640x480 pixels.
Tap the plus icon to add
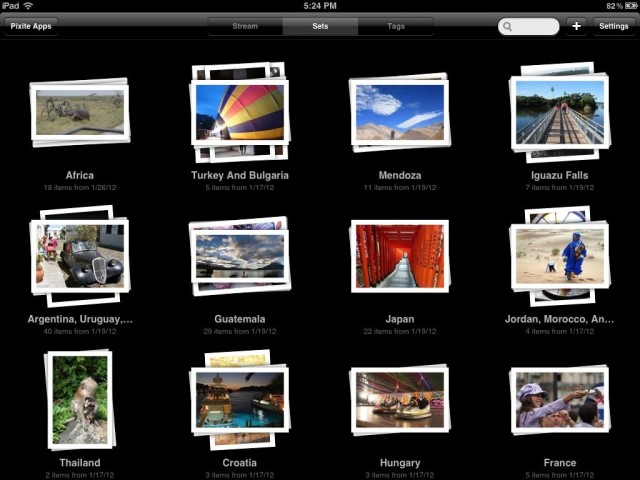click(576, 26)
